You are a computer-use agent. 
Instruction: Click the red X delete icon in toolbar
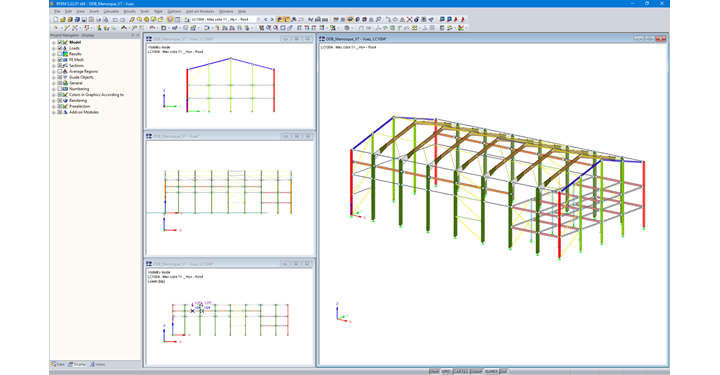click(409, 20)
